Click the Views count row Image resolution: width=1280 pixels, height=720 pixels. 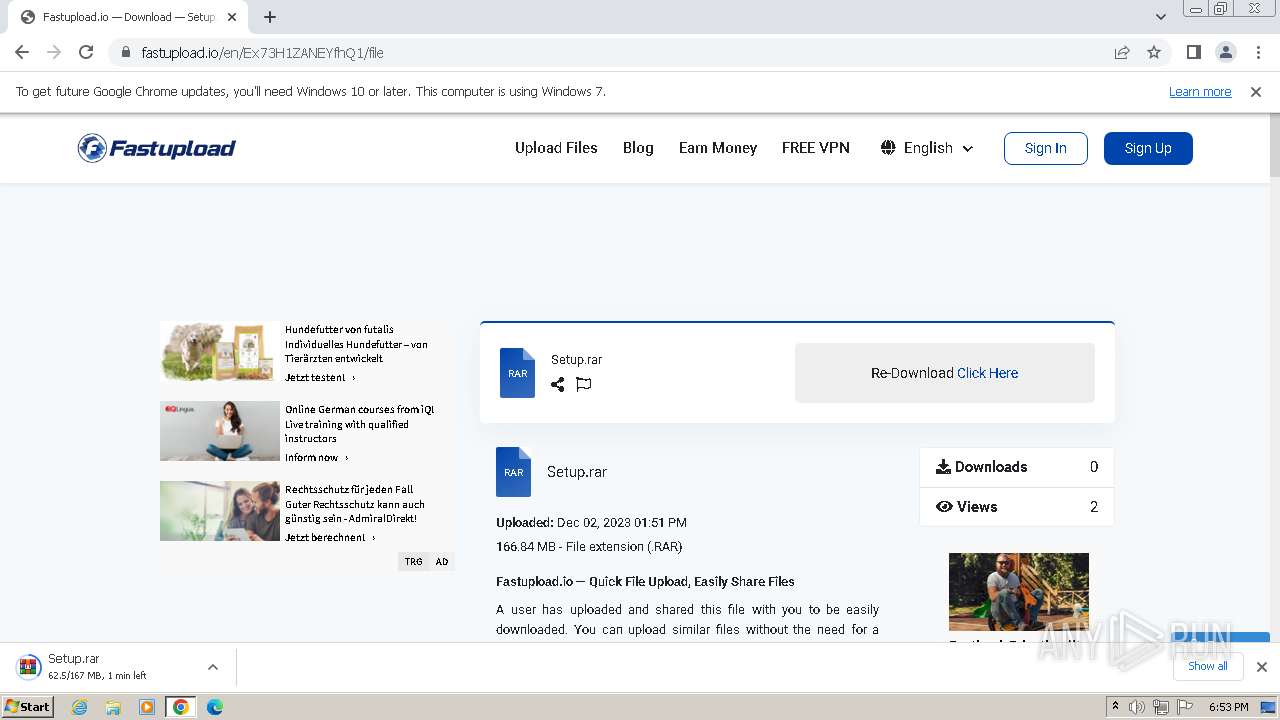[1016, 507]
